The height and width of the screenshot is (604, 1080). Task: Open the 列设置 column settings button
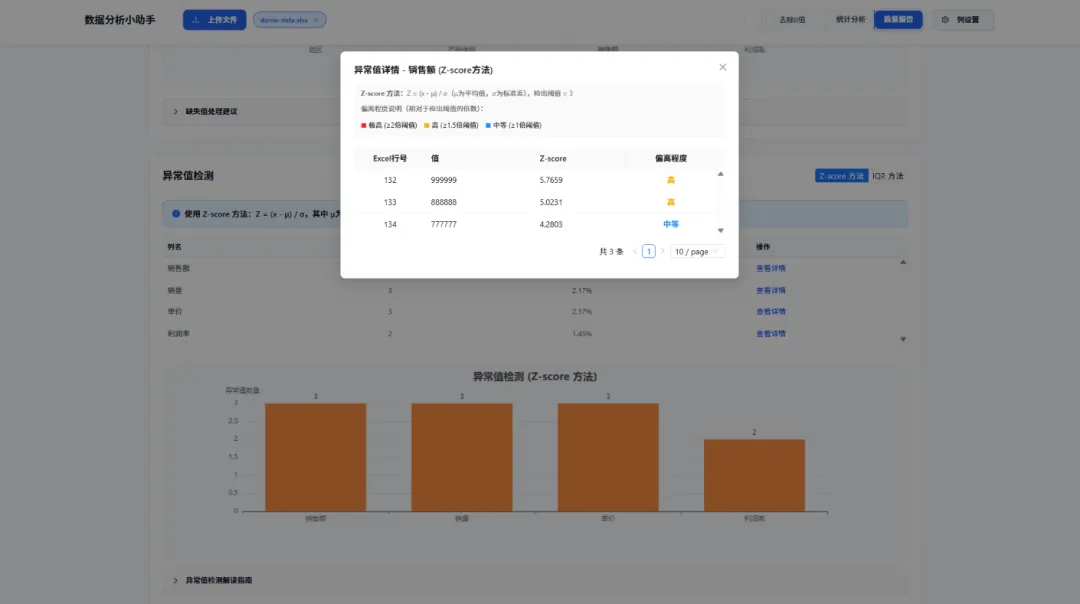click(x=962, y=20)
